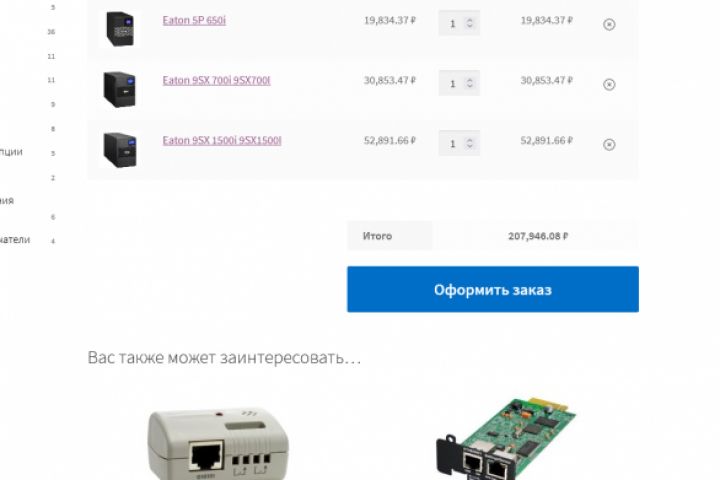Remove Eaton 5P 650i from cart

(x=609, y=24)
